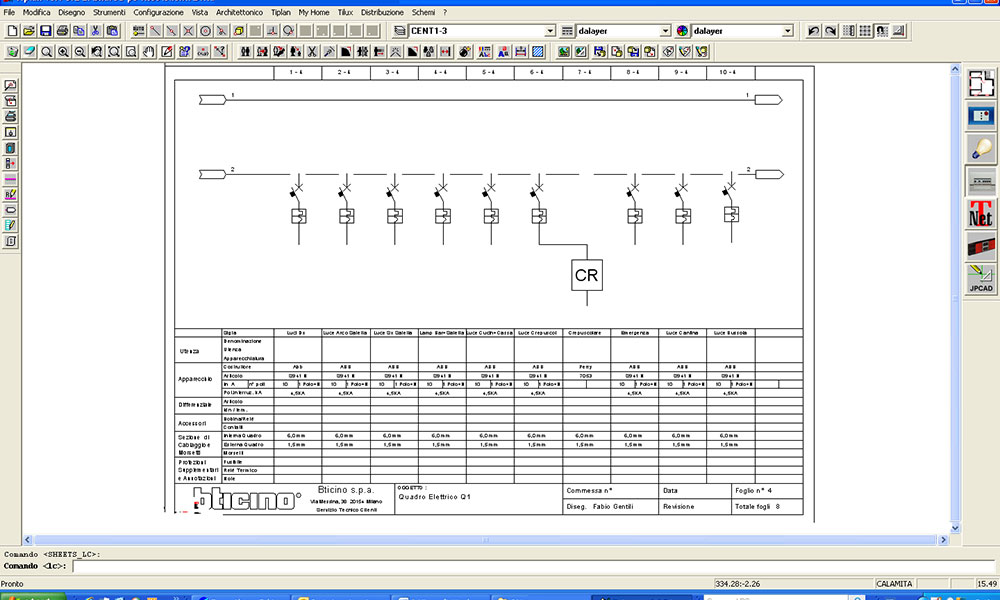The height and width of the screenshot is (600, 1000).
Task: Expand the color dalayer dropdown
Action: [x=788, y=31]
